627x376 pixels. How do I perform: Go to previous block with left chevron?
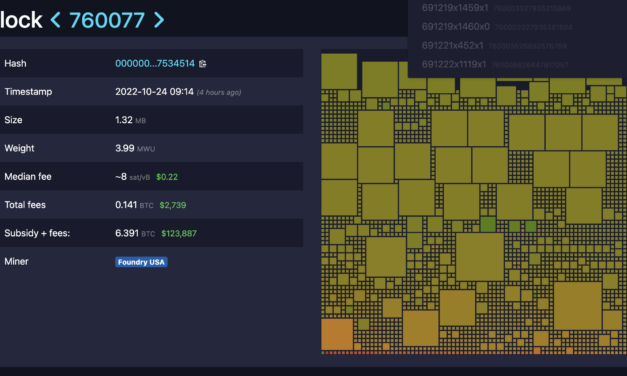56,20
